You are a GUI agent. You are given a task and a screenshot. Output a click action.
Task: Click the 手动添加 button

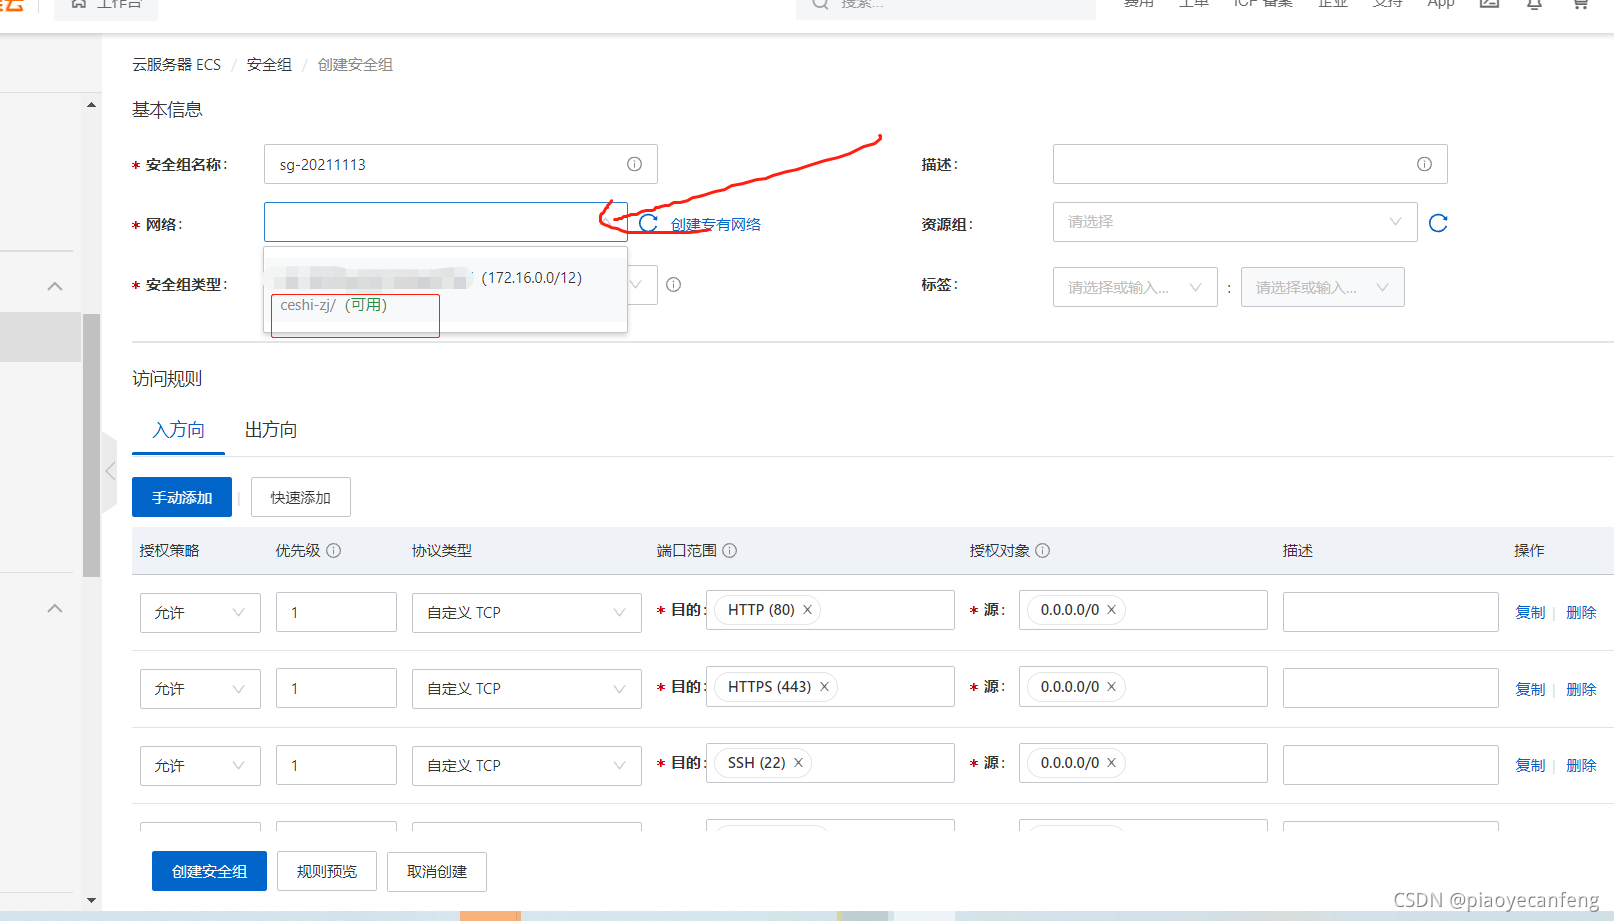coord(182,497)
